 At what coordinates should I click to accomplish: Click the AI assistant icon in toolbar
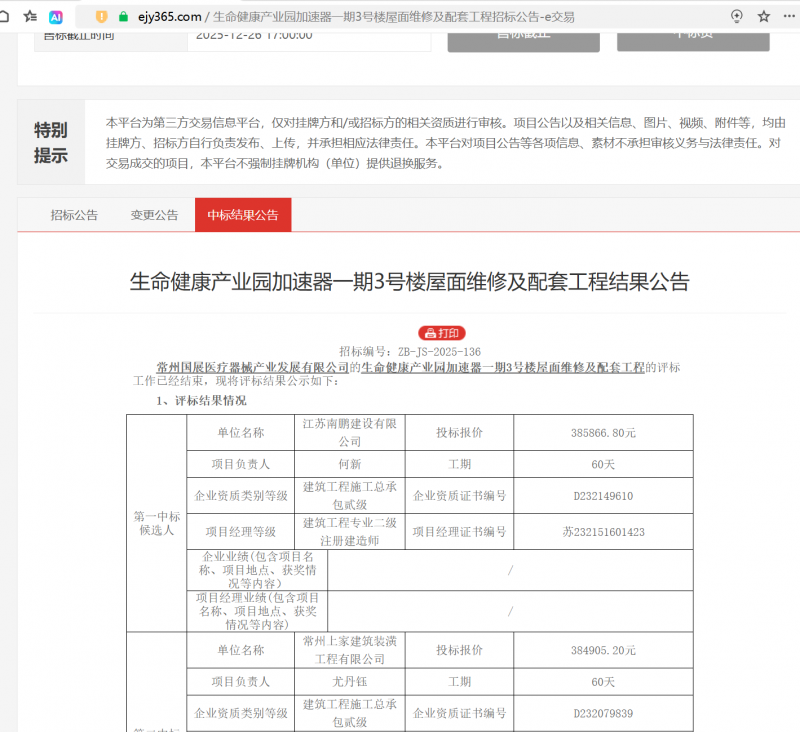pos(56,17)
